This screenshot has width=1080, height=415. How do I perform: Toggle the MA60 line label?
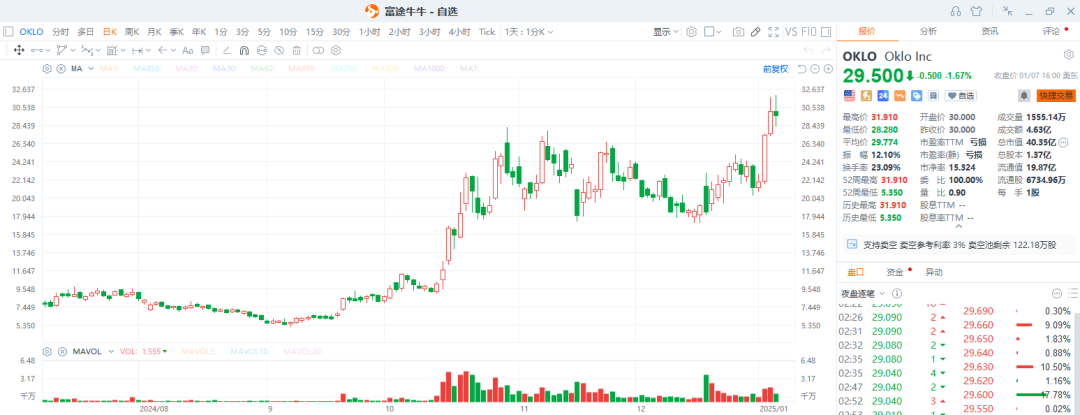(x=262, y=69)
